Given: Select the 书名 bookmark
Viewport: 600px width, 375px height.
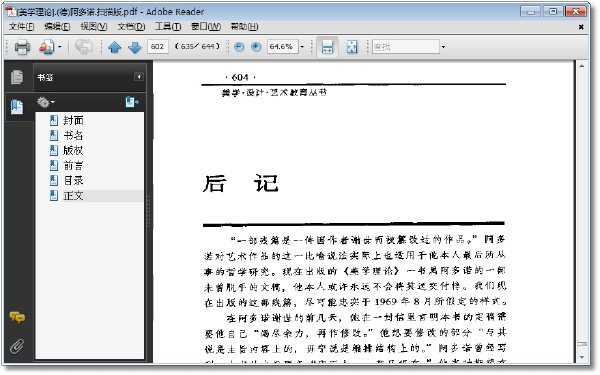Looking at the screenshot, I should pyautogui.click(x=73, y=135).
